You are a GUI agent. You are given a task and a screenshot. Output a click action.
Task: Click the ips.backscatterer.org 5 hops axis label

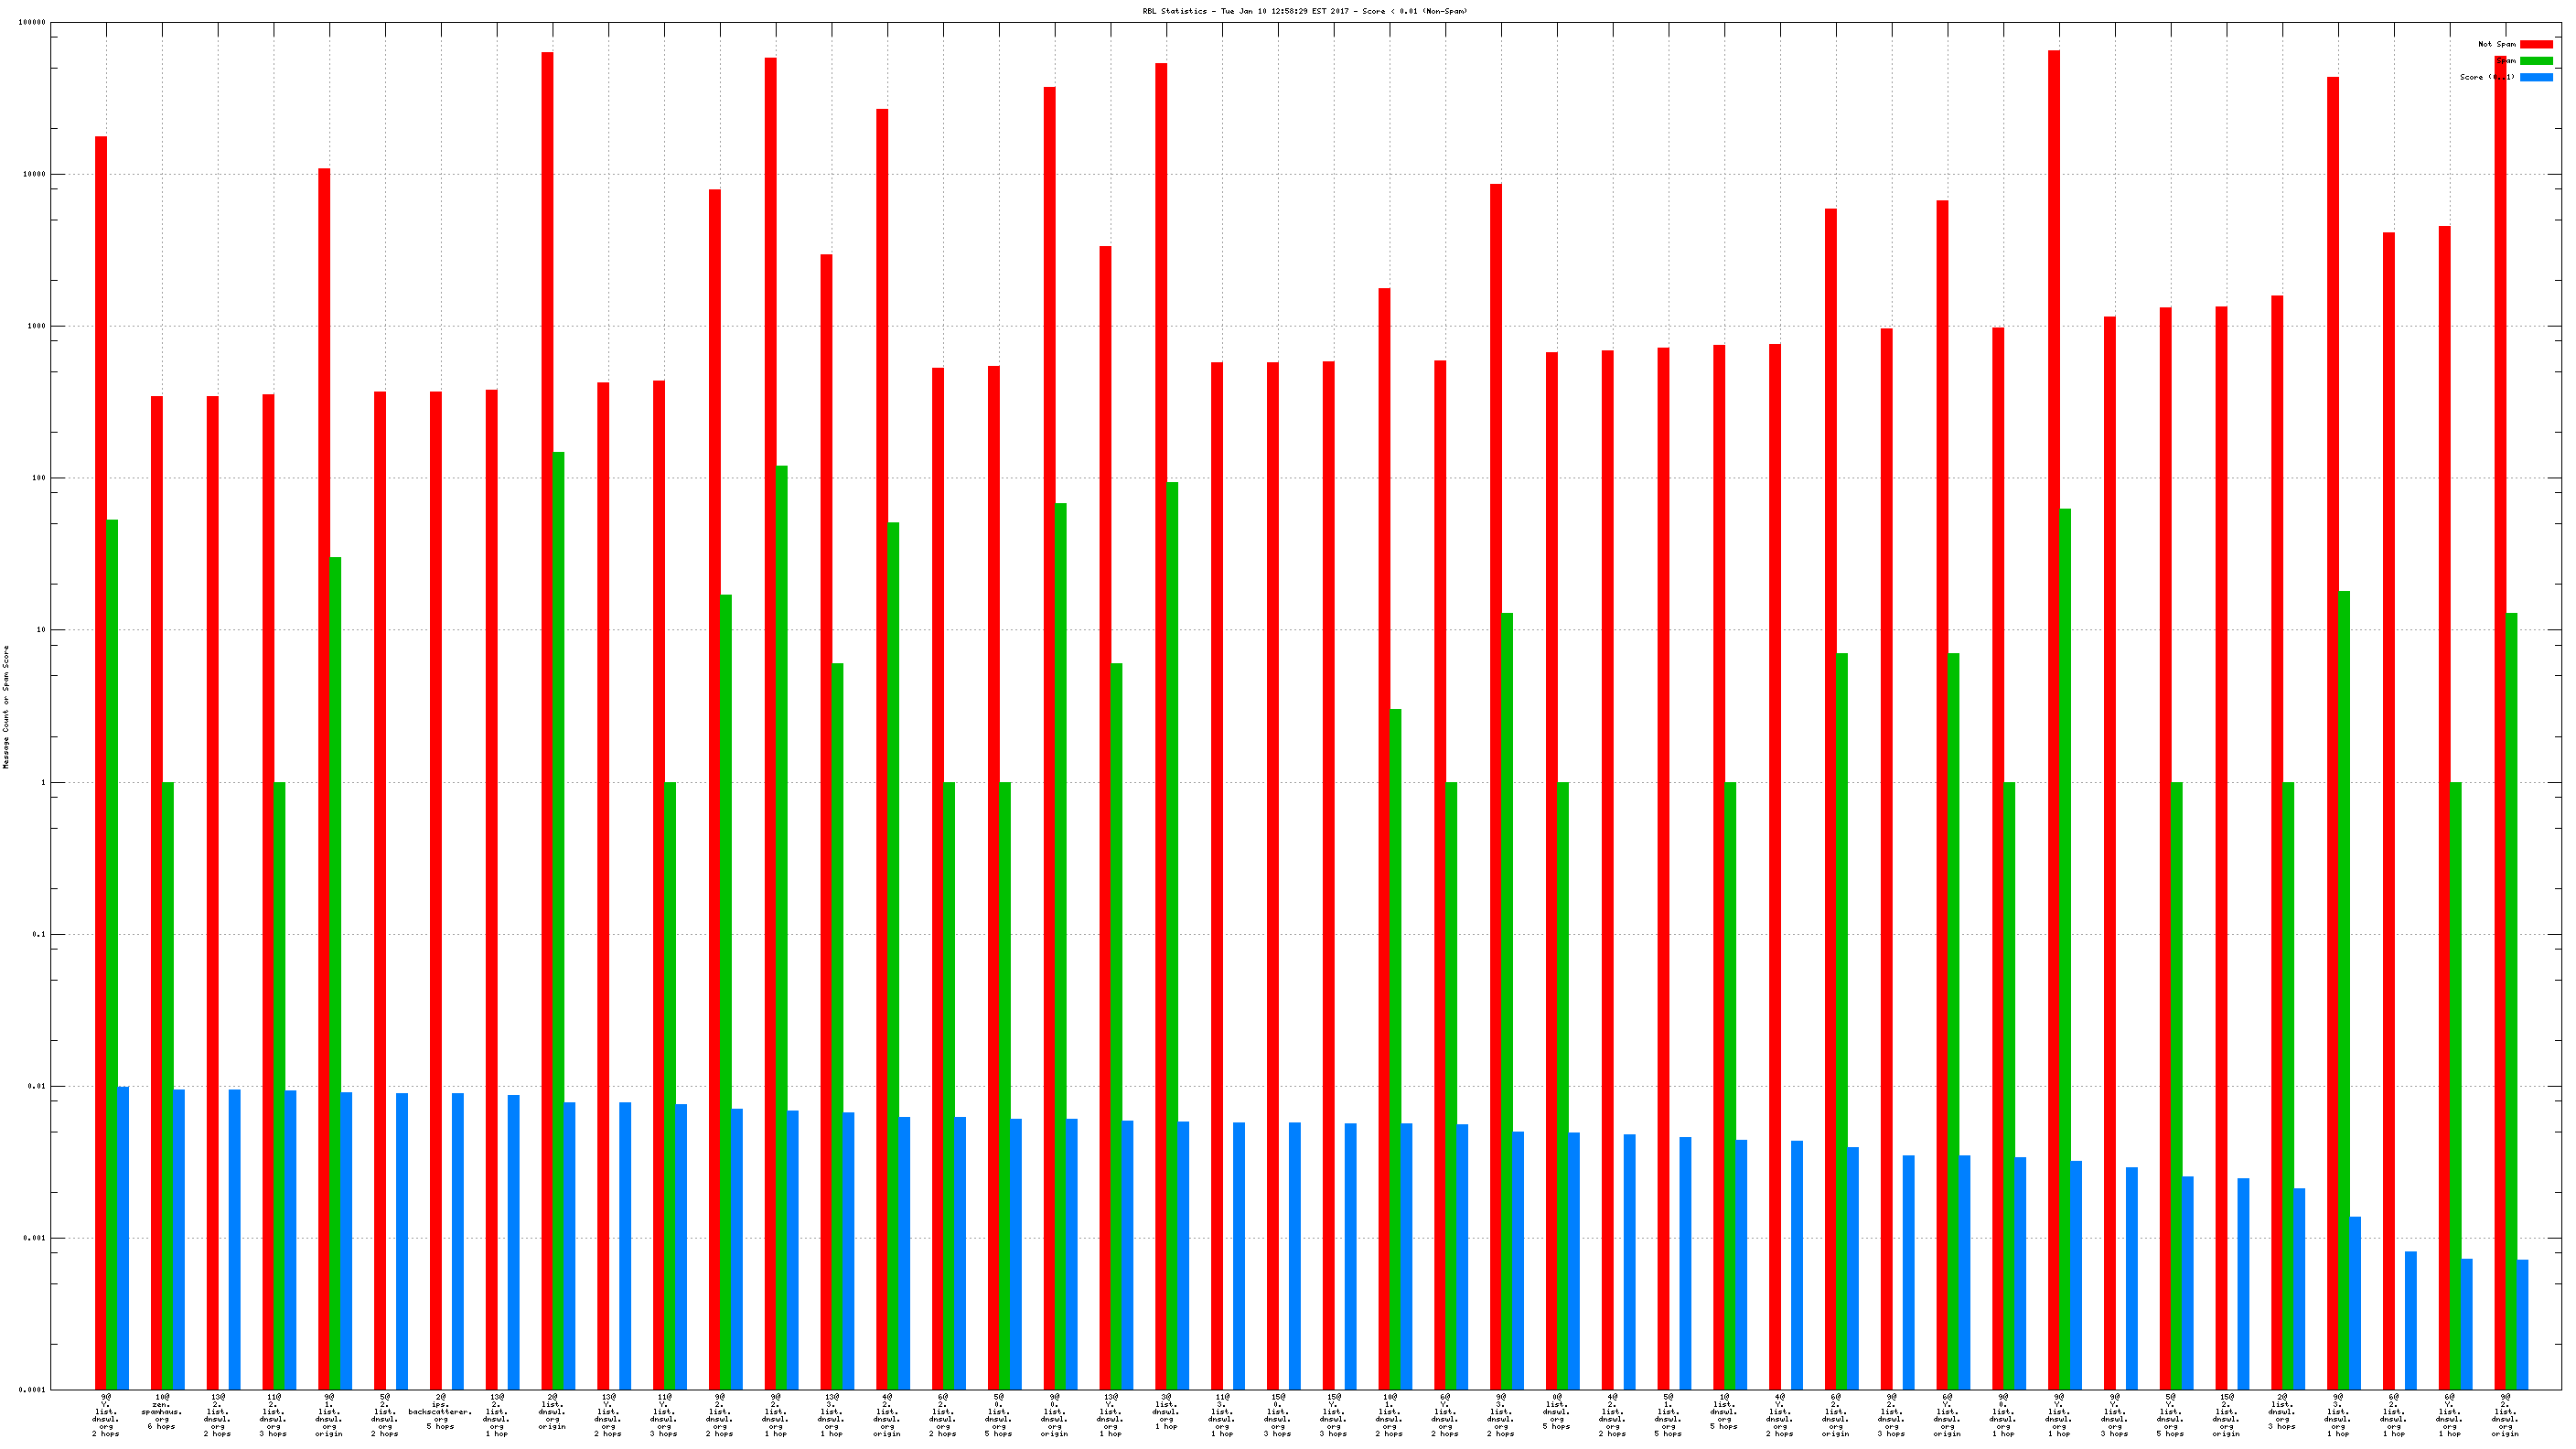click(440, 1411)
